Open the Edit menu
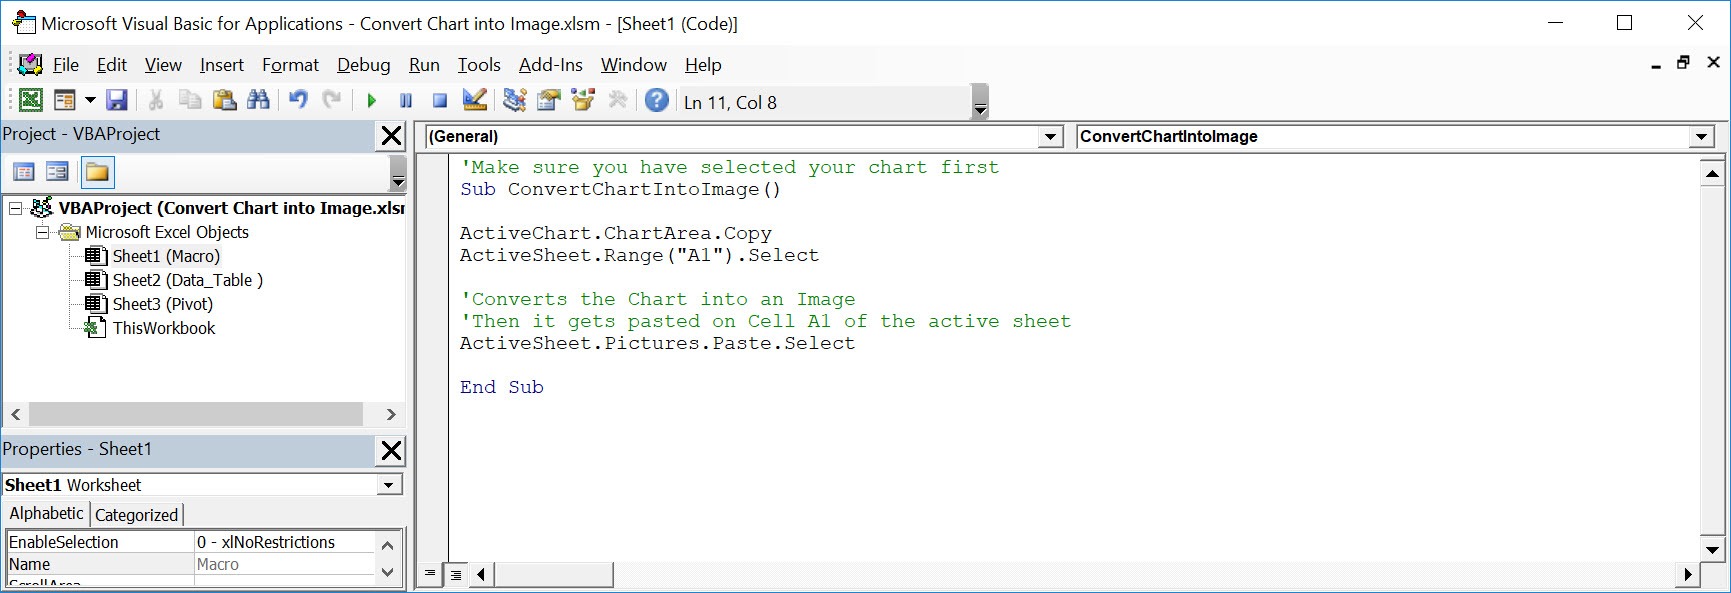Viewport: 1731px width, 593px height. click(112, 65)
